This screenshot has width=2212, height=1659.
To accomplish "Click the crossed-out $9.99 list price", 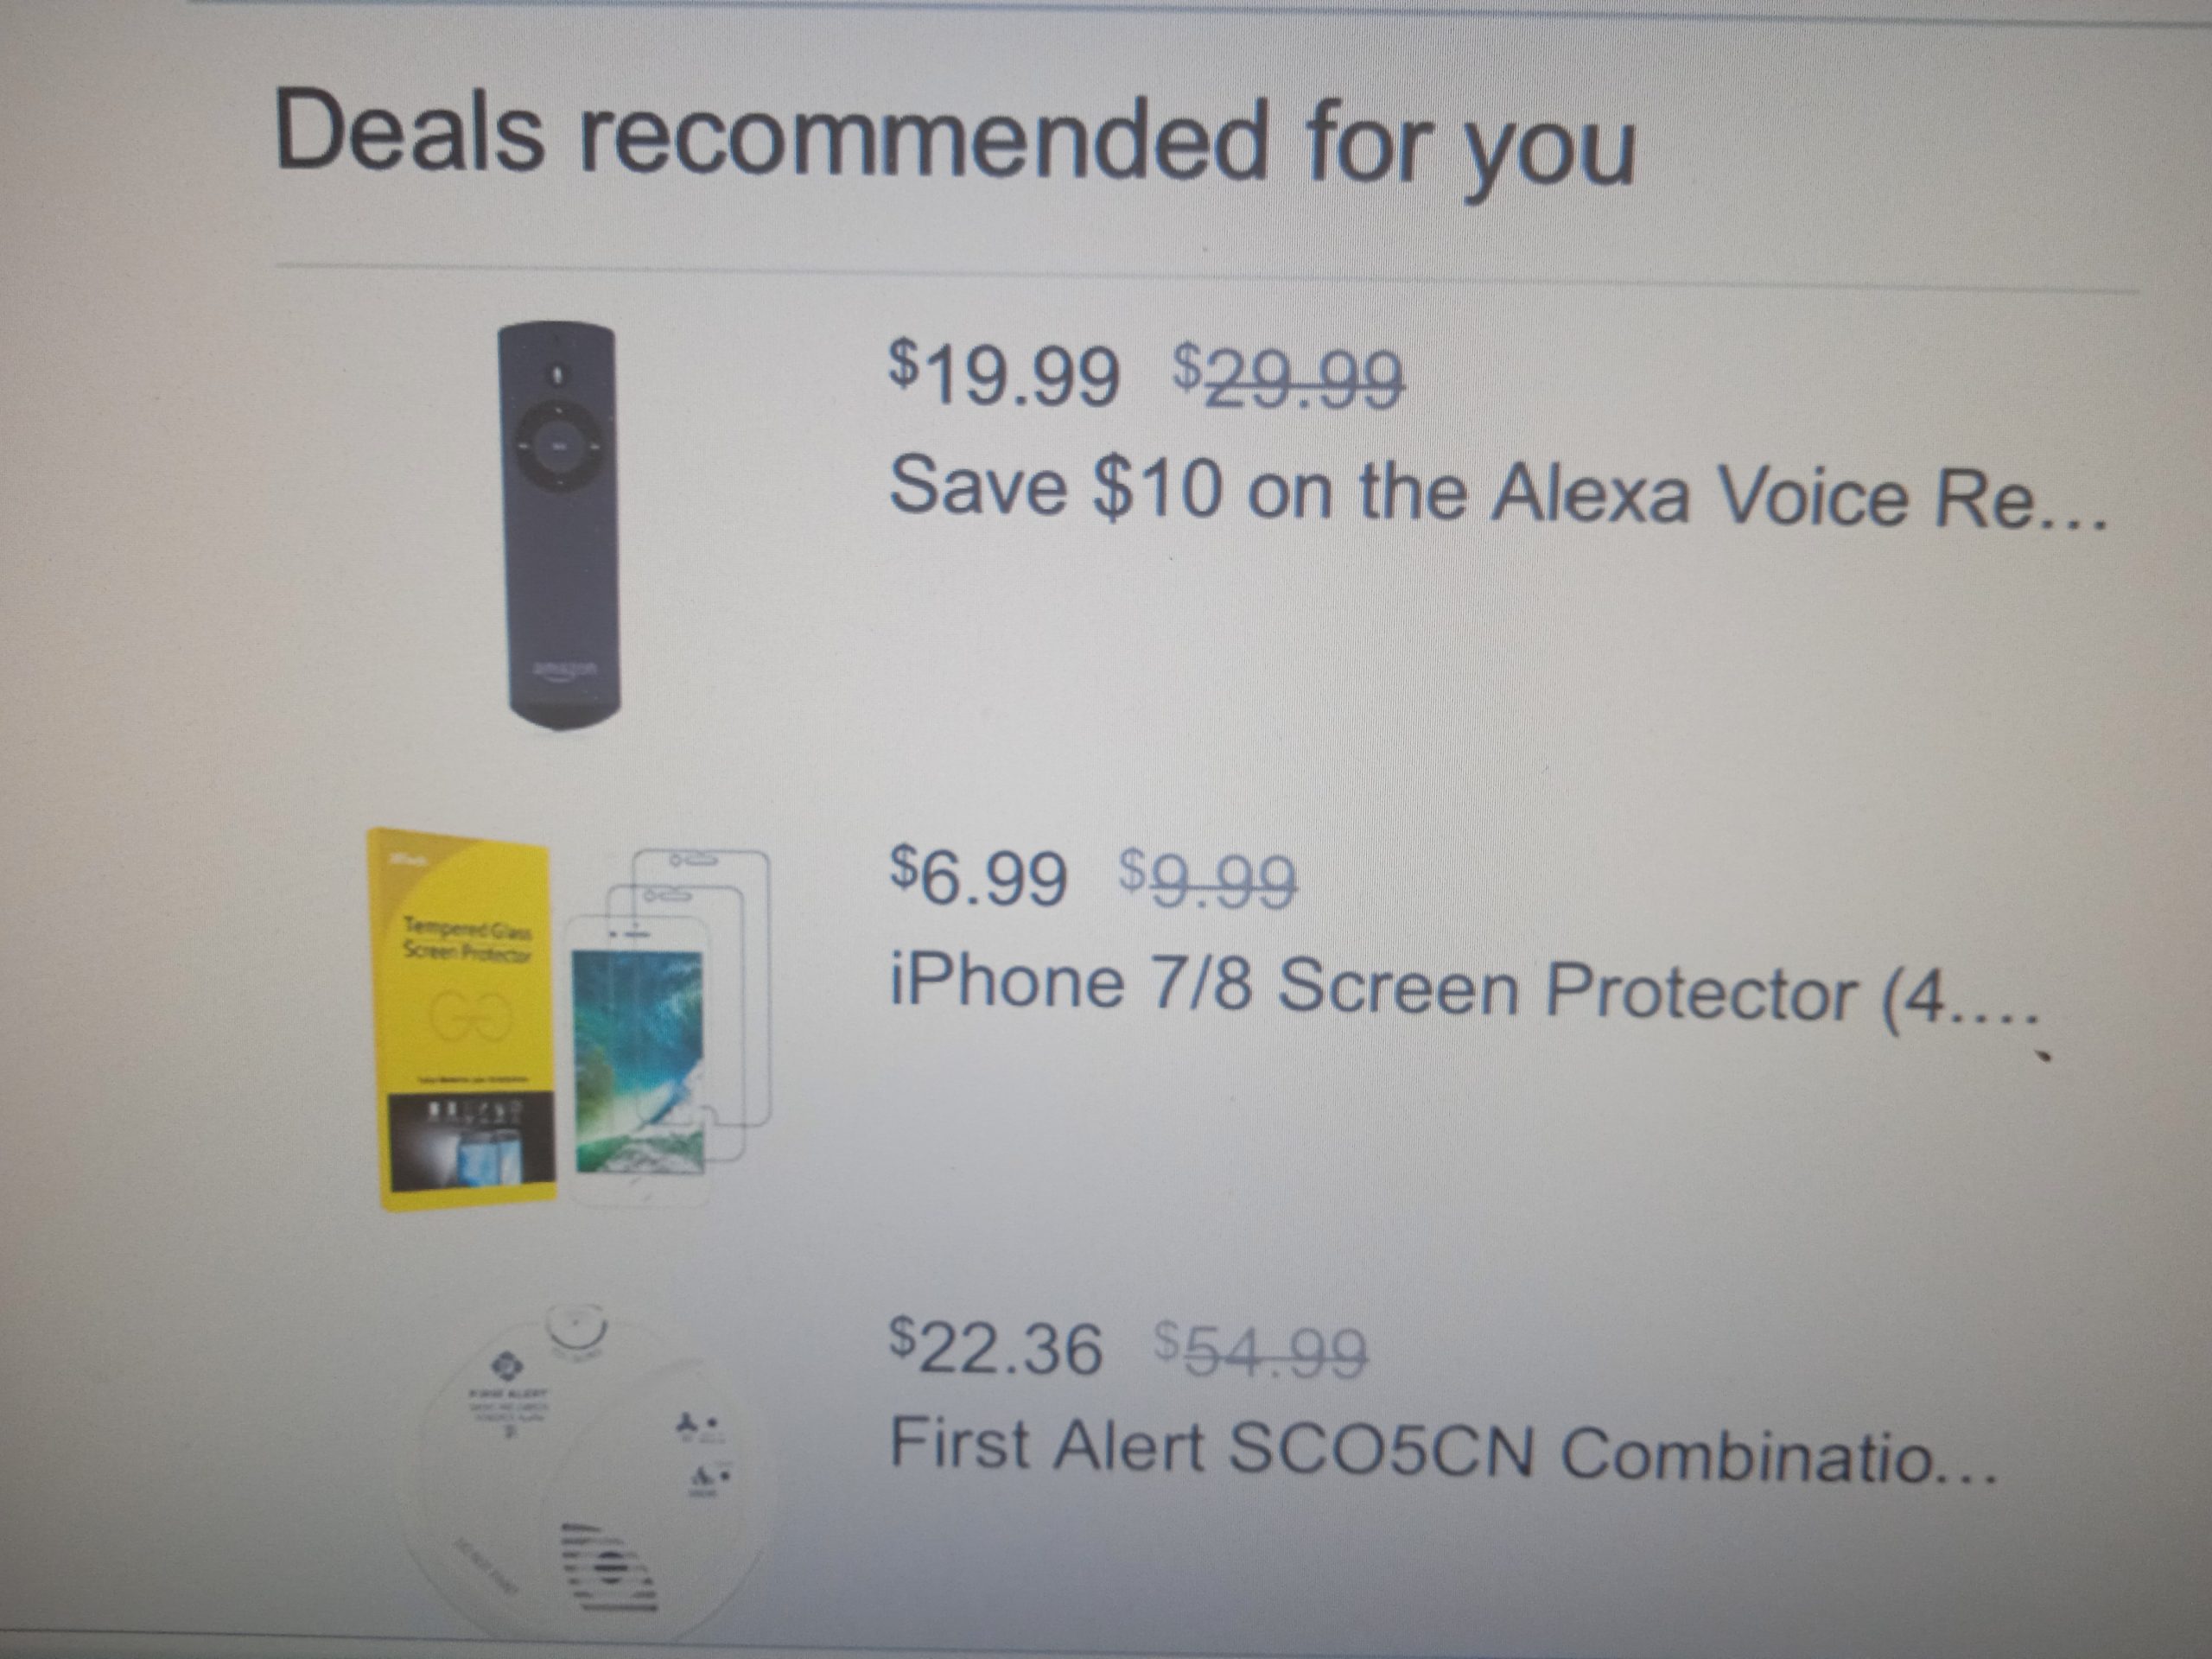I will (x=1207, y=880).
